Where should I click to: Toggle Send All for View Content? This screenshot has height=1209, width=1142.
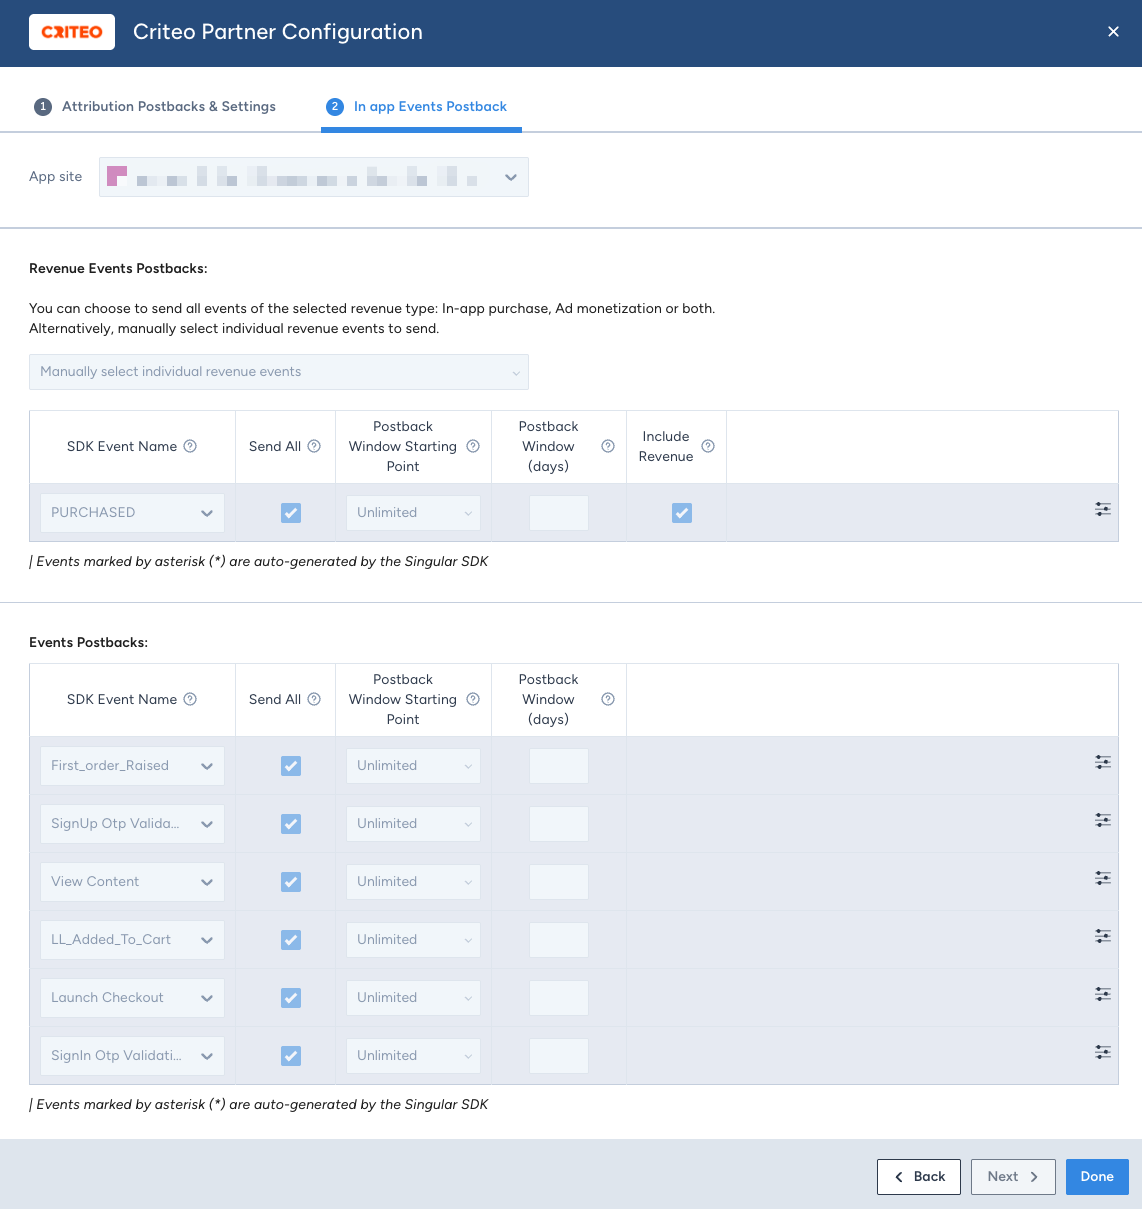pyautogui.click(x=291, y=882)
